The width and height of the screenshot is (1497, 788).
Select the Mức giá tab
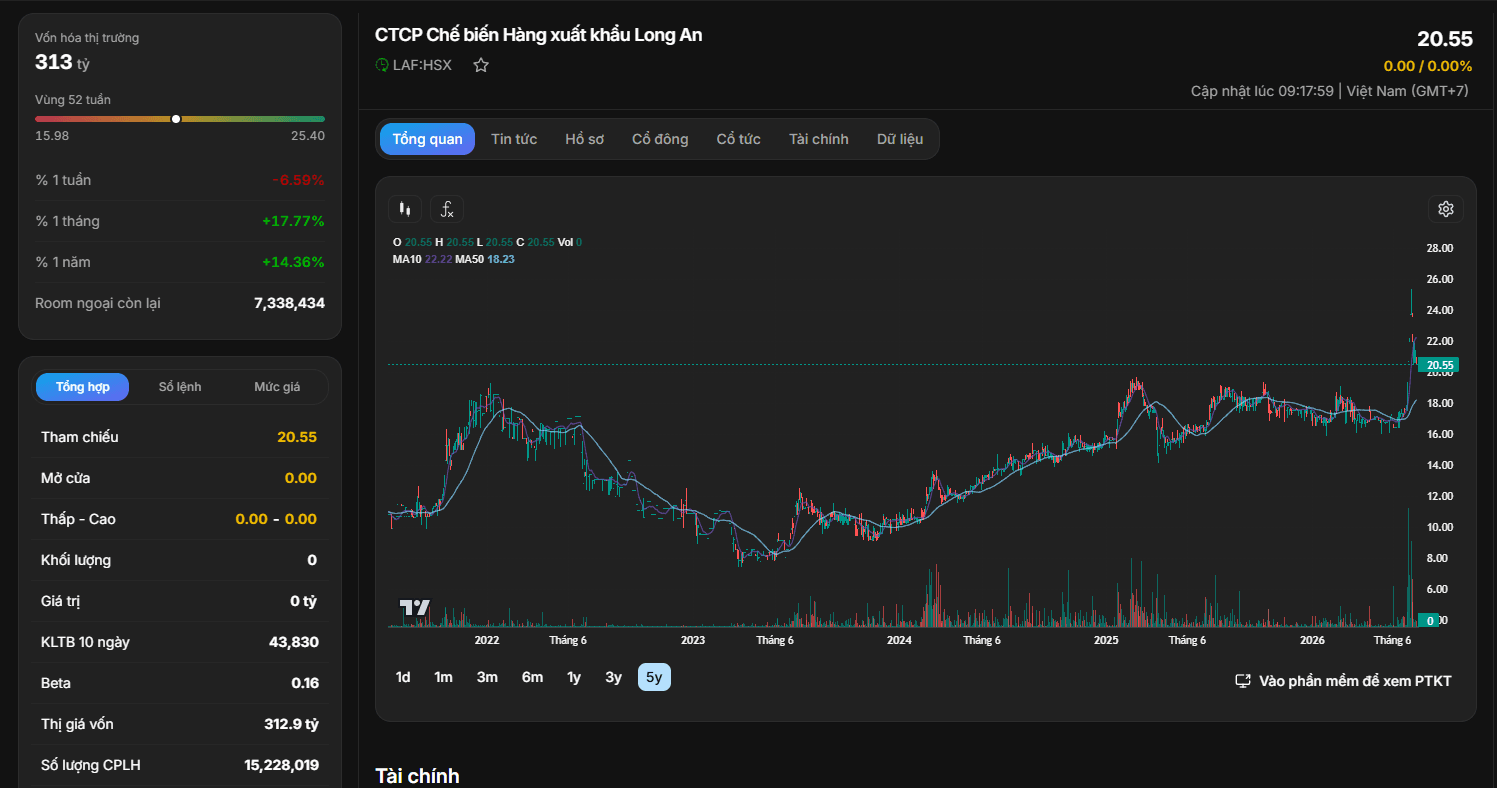pyautogui.click(x=277, y=387)
